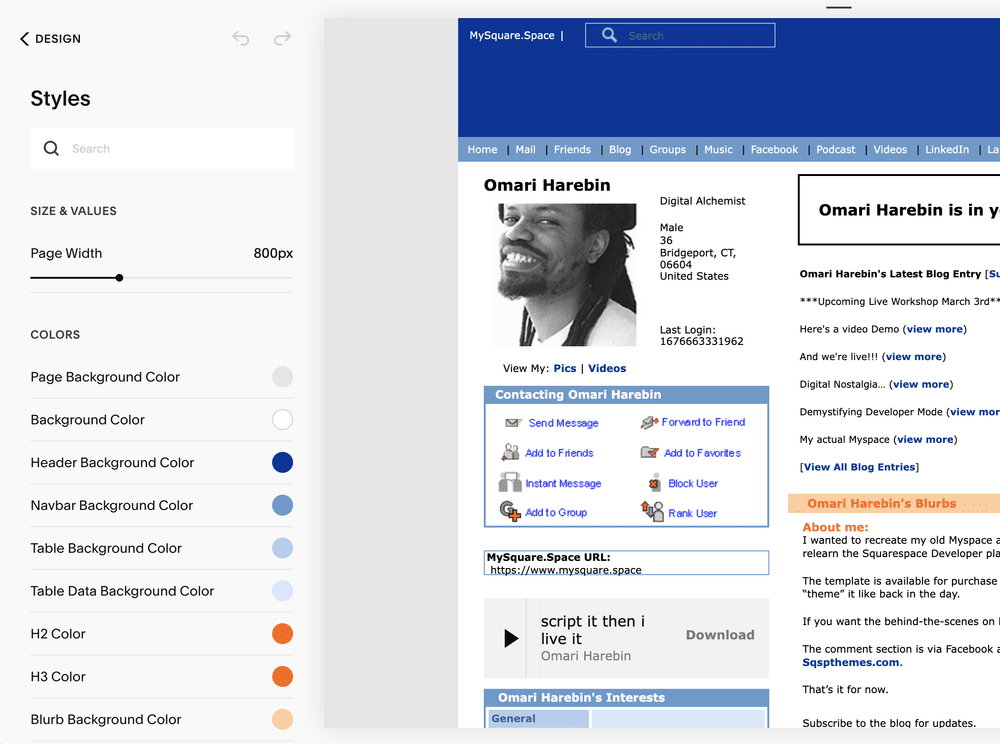Viewport: 1000px width, 744px height.
Task: Click the Send Message envelope icon
Action: tap(513, 423)
